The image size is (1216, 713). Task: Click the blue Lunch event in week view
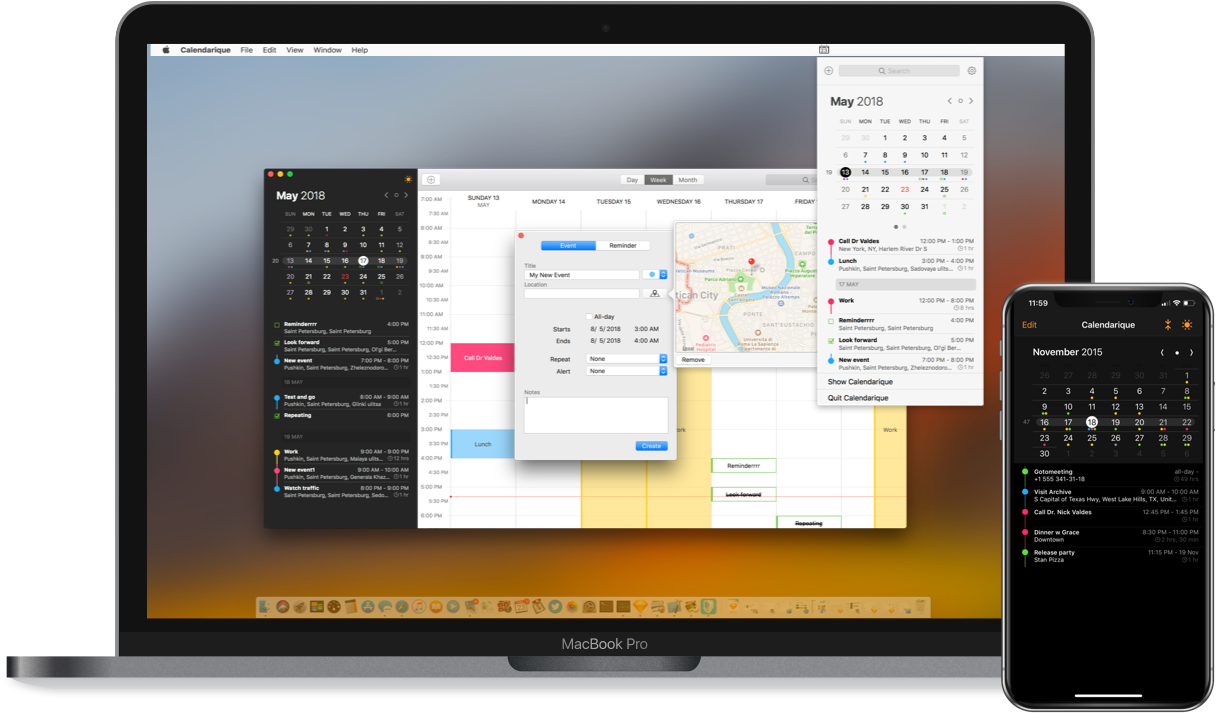coord(483,444)
